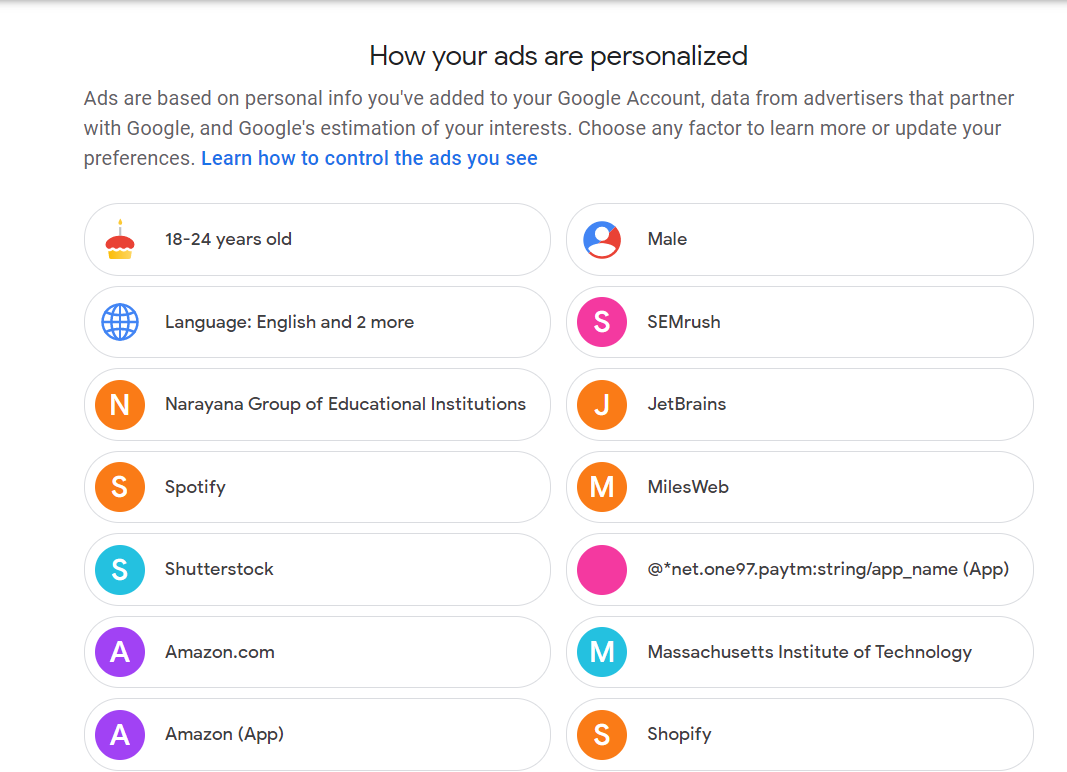1067x772 pixels.
Task: Click the blank pink Paytm app icon
Action: pyautogui.click(x=602, y=570)
